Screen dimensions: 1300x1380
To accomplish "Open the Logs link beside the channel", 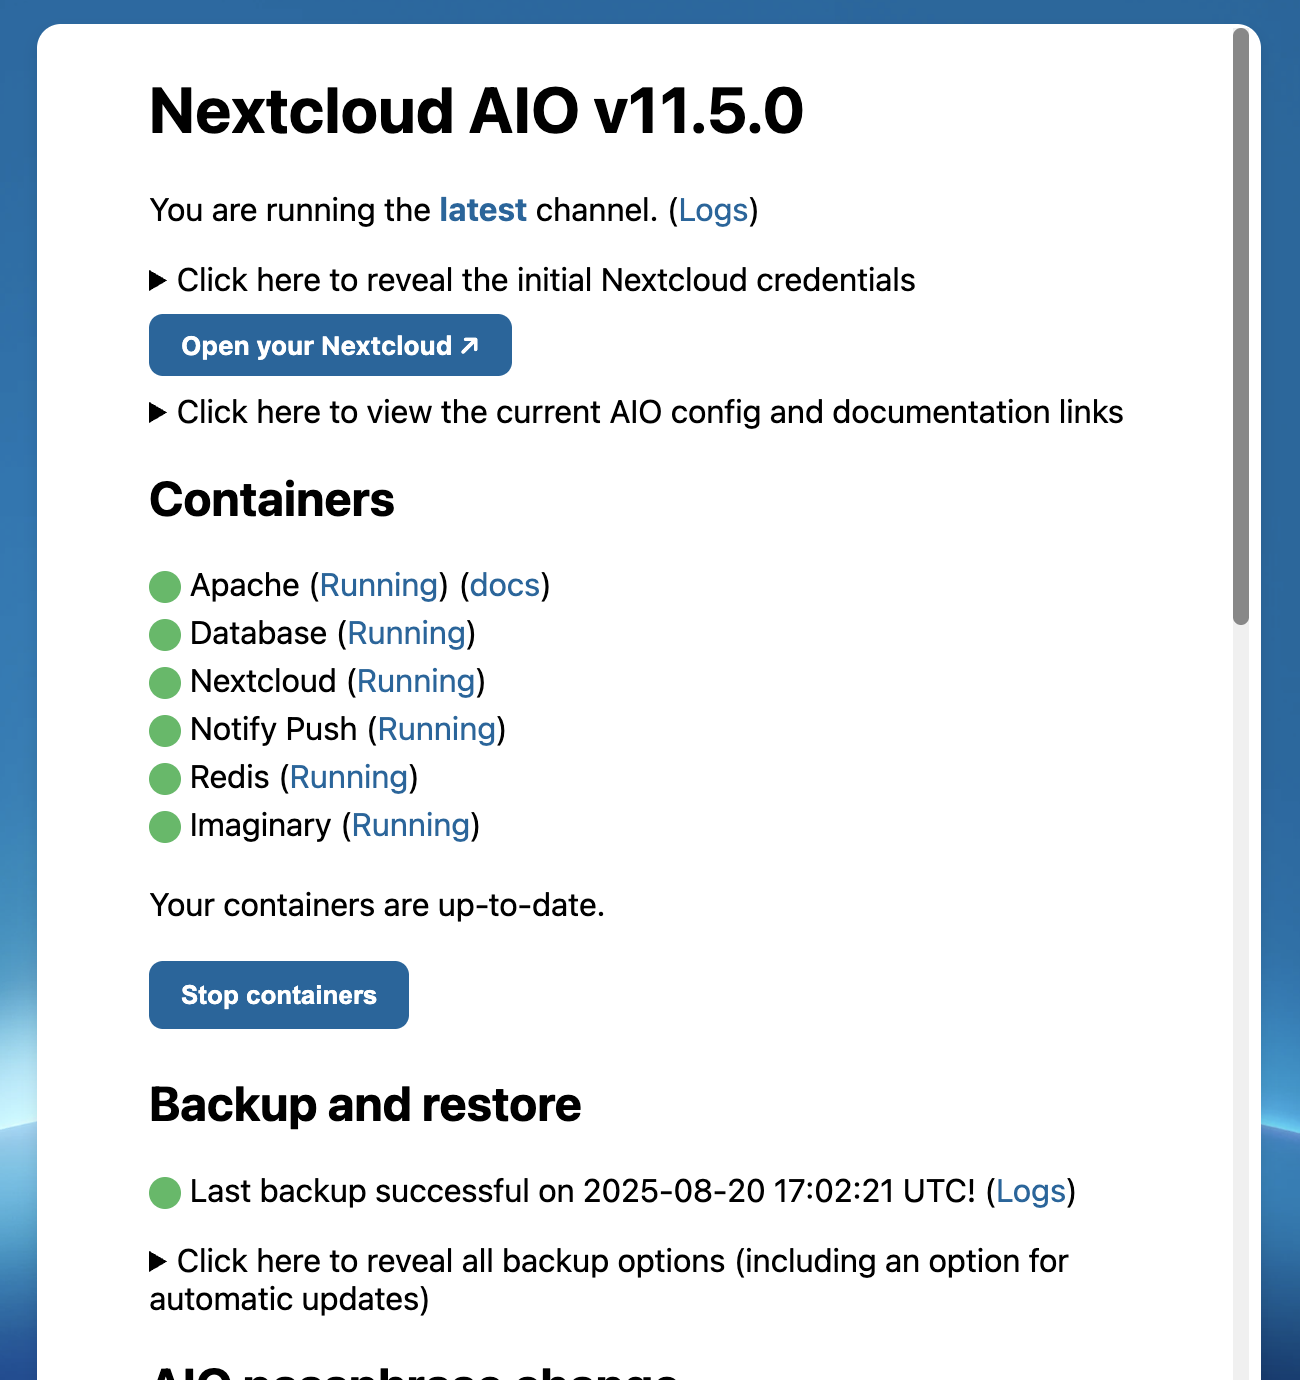I will [x=713, y=211].
